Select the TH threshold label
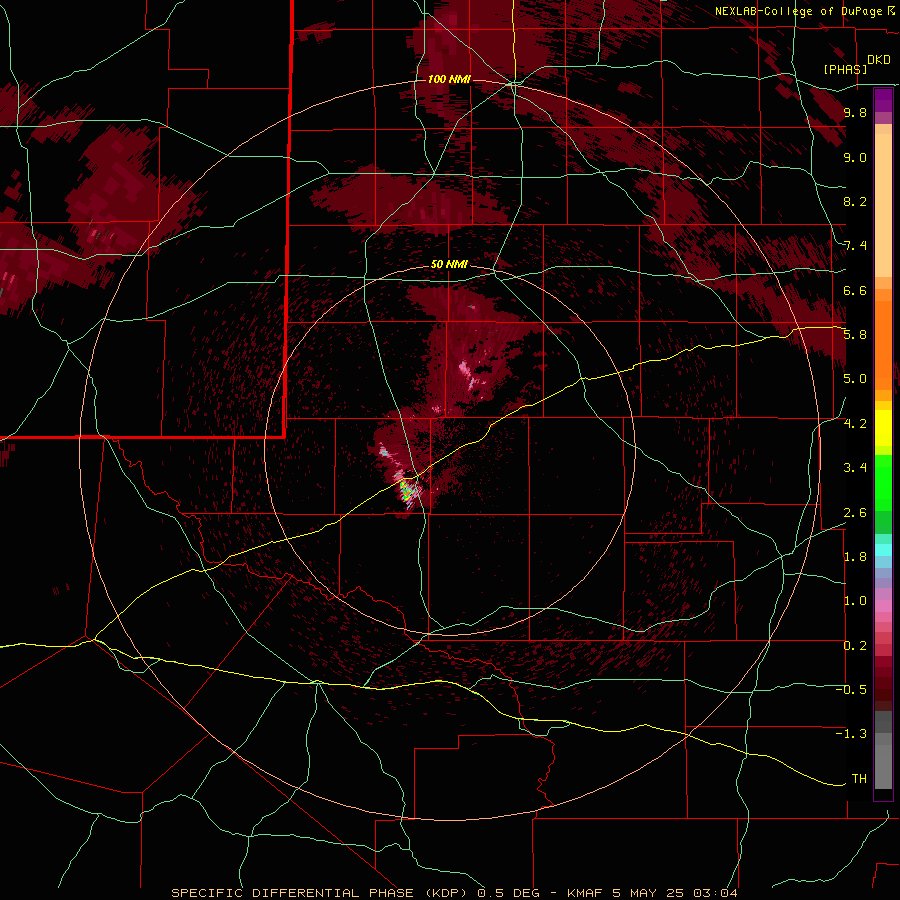 pyautogui.click(x=859, y=779)
